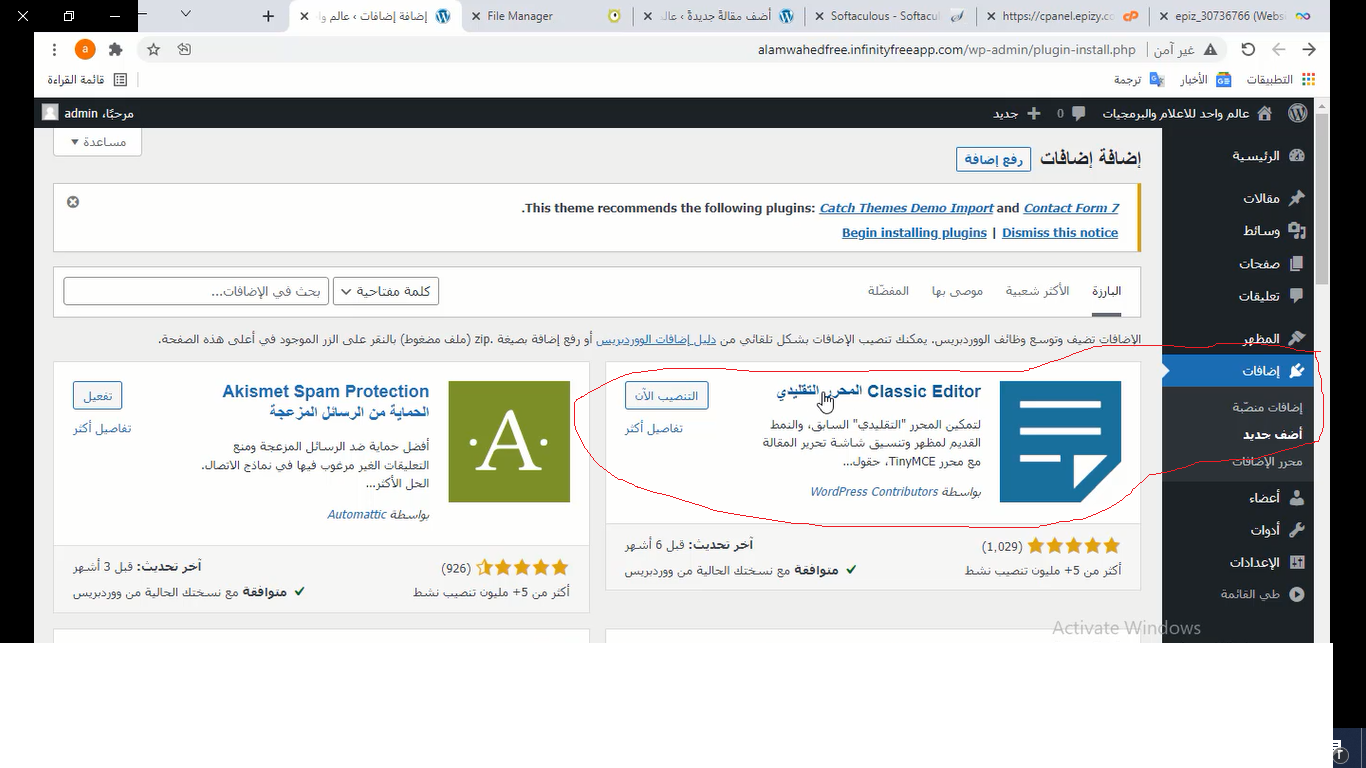The width and height of the screenshot is (1366, 768).
Task: Switch to موصى بها recommended tab
Action: 958,291
